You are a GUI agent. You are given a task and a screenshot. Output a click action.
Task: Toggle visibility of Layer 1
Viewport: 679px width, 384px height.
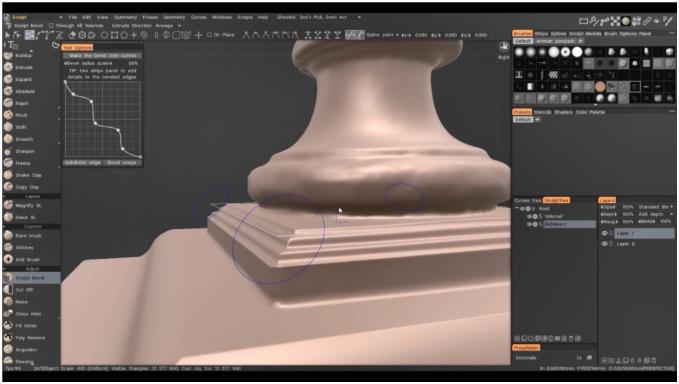pyautogui.click(x=605, y=233)
